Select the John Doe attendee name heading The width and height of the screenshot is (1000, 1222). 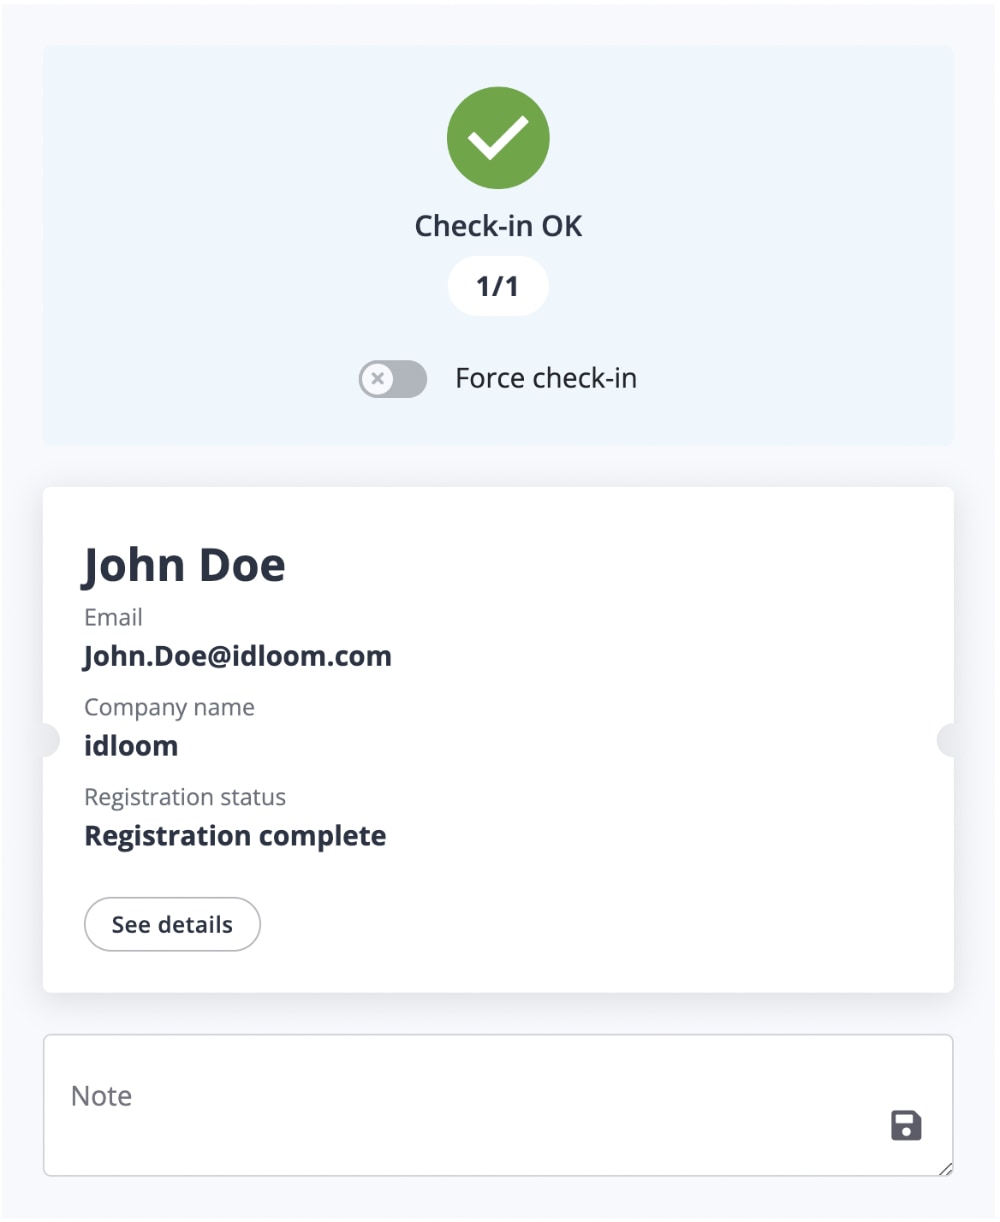tap(184, 565)
